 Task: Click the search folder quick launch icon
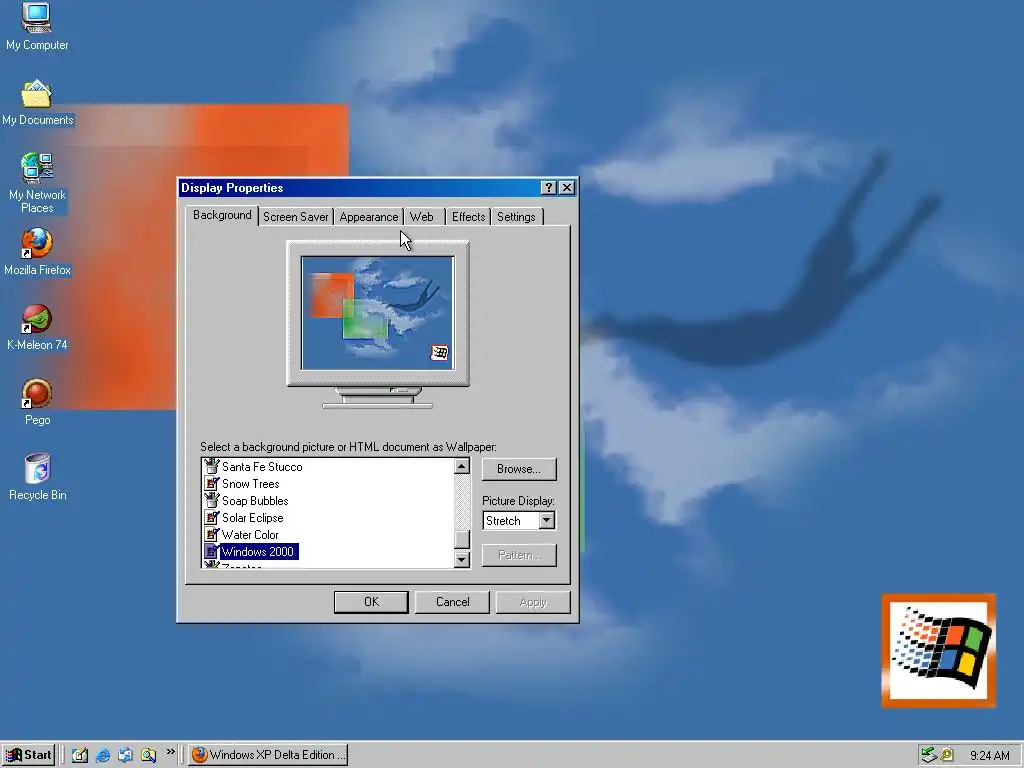tap(148, 755)
